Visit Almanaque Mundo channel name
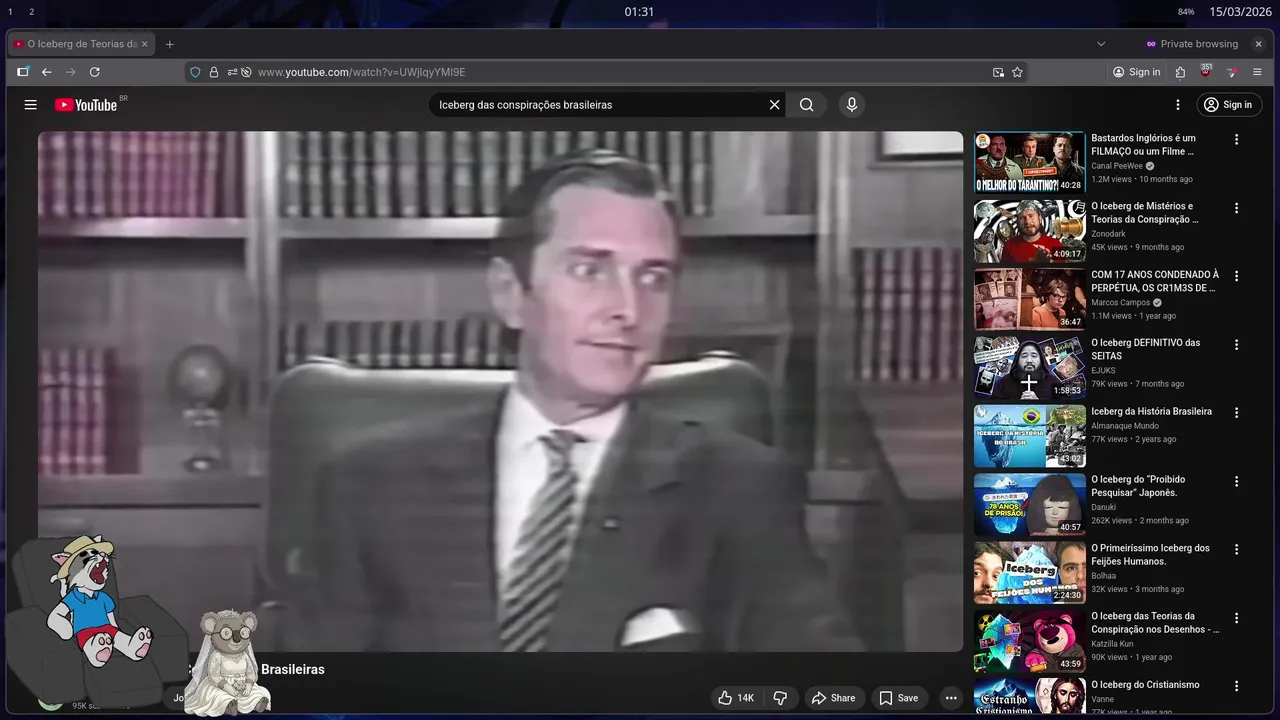1280x720 pixels. coord(1125,426)
